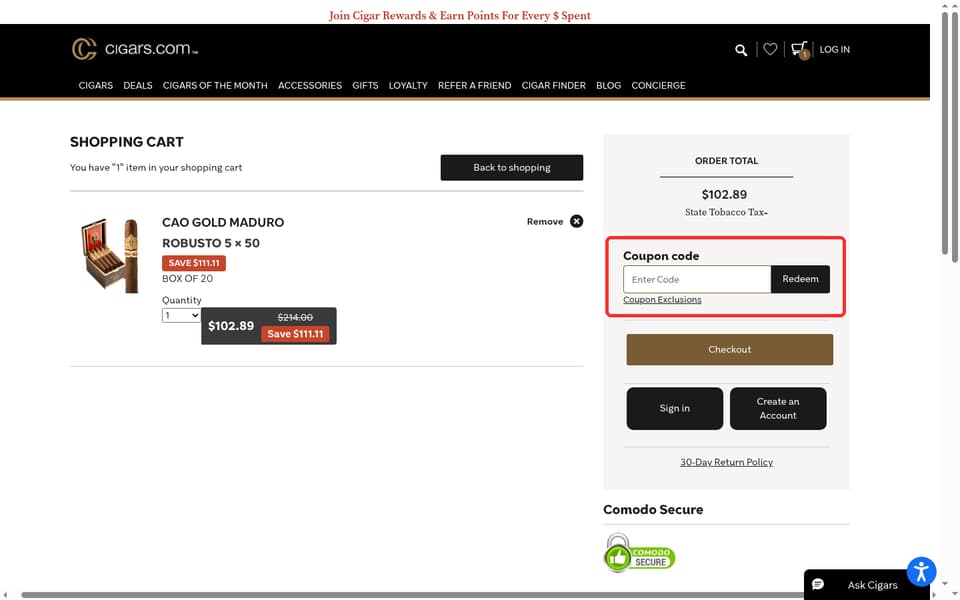The width and height of the screenshot is (960, 600).
Task: Click the Remove X icon
Action: point(576,221)
